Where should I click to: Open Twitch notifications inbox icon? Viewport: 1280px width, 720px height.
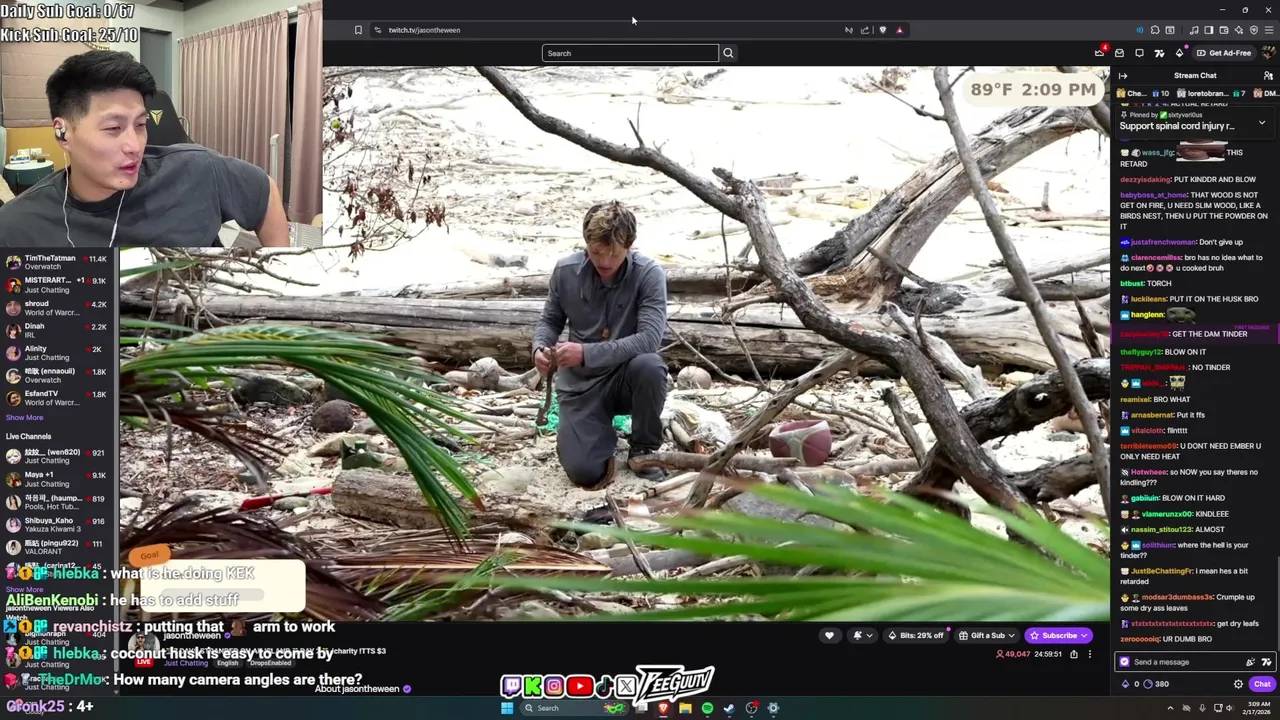[1119, 53]
